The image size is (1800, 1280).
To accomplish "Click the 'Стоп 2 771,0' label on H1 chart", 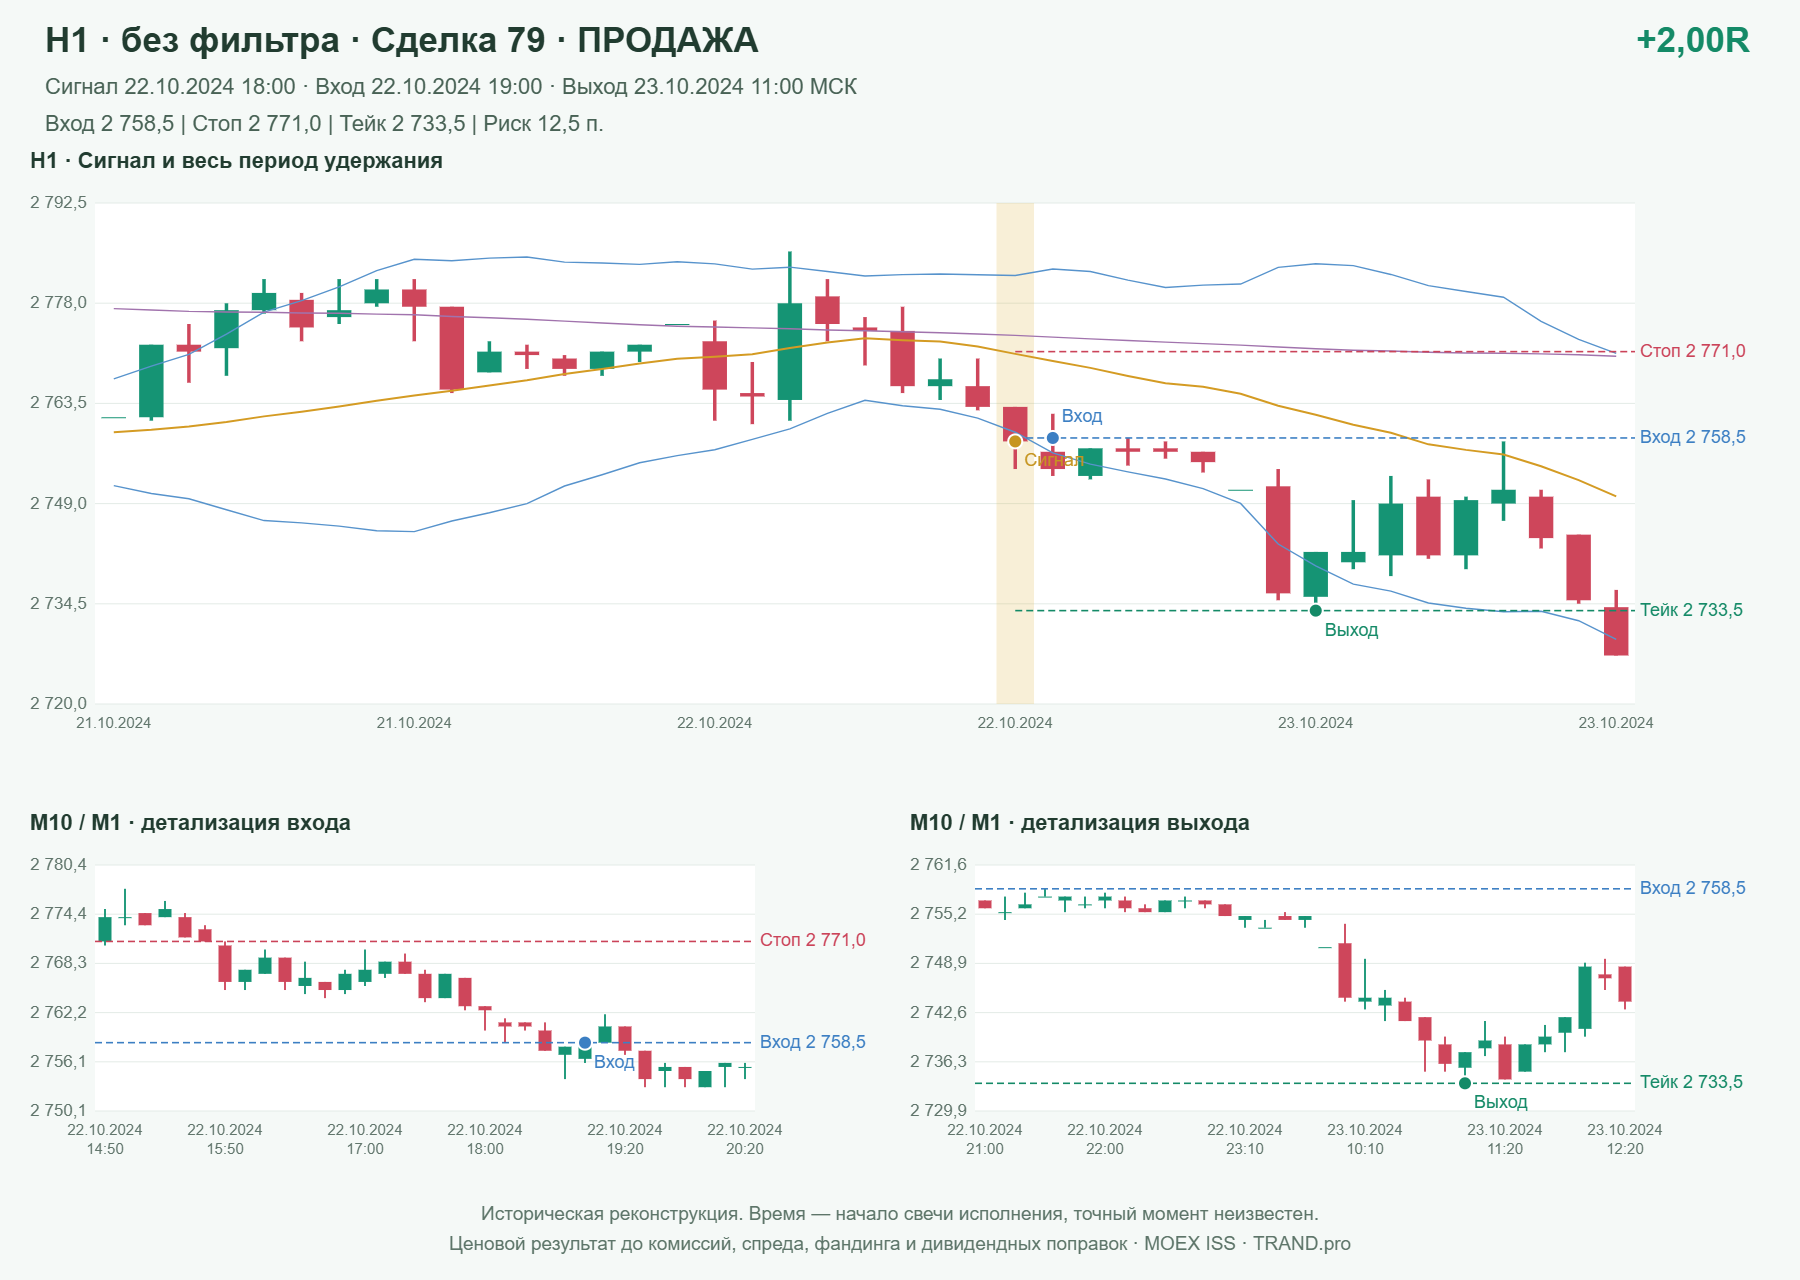I will (1692, 351).
